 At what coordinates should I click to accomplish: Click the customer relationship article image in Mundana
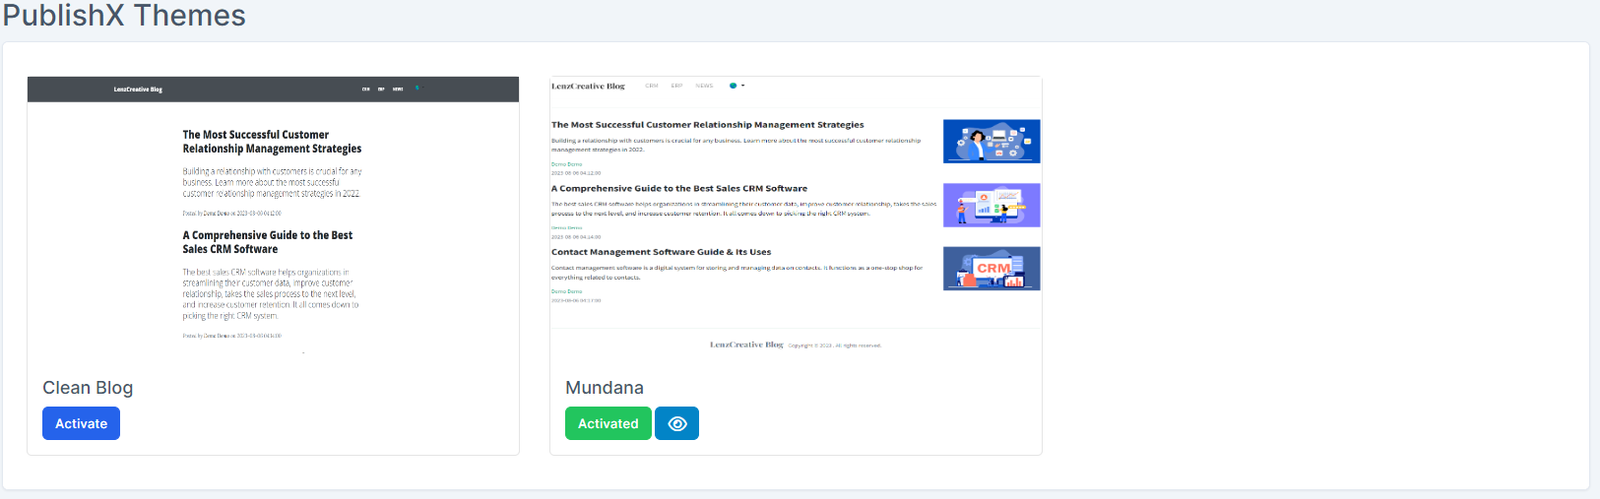coord(991,141)
